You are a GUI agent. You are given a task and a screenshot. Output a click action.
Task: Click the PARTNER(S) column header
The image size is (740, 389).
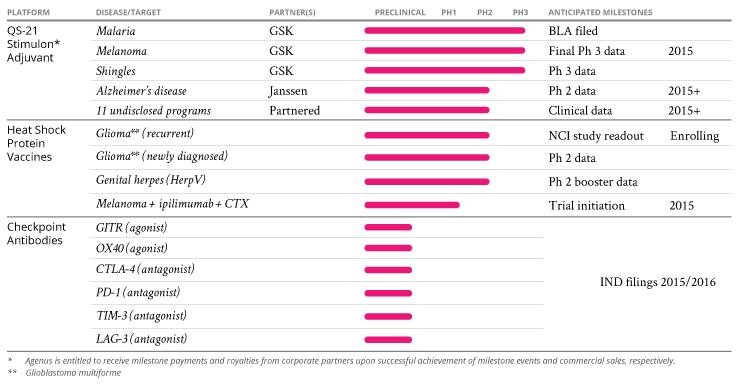pyautogui.click(x=292, y=13)
